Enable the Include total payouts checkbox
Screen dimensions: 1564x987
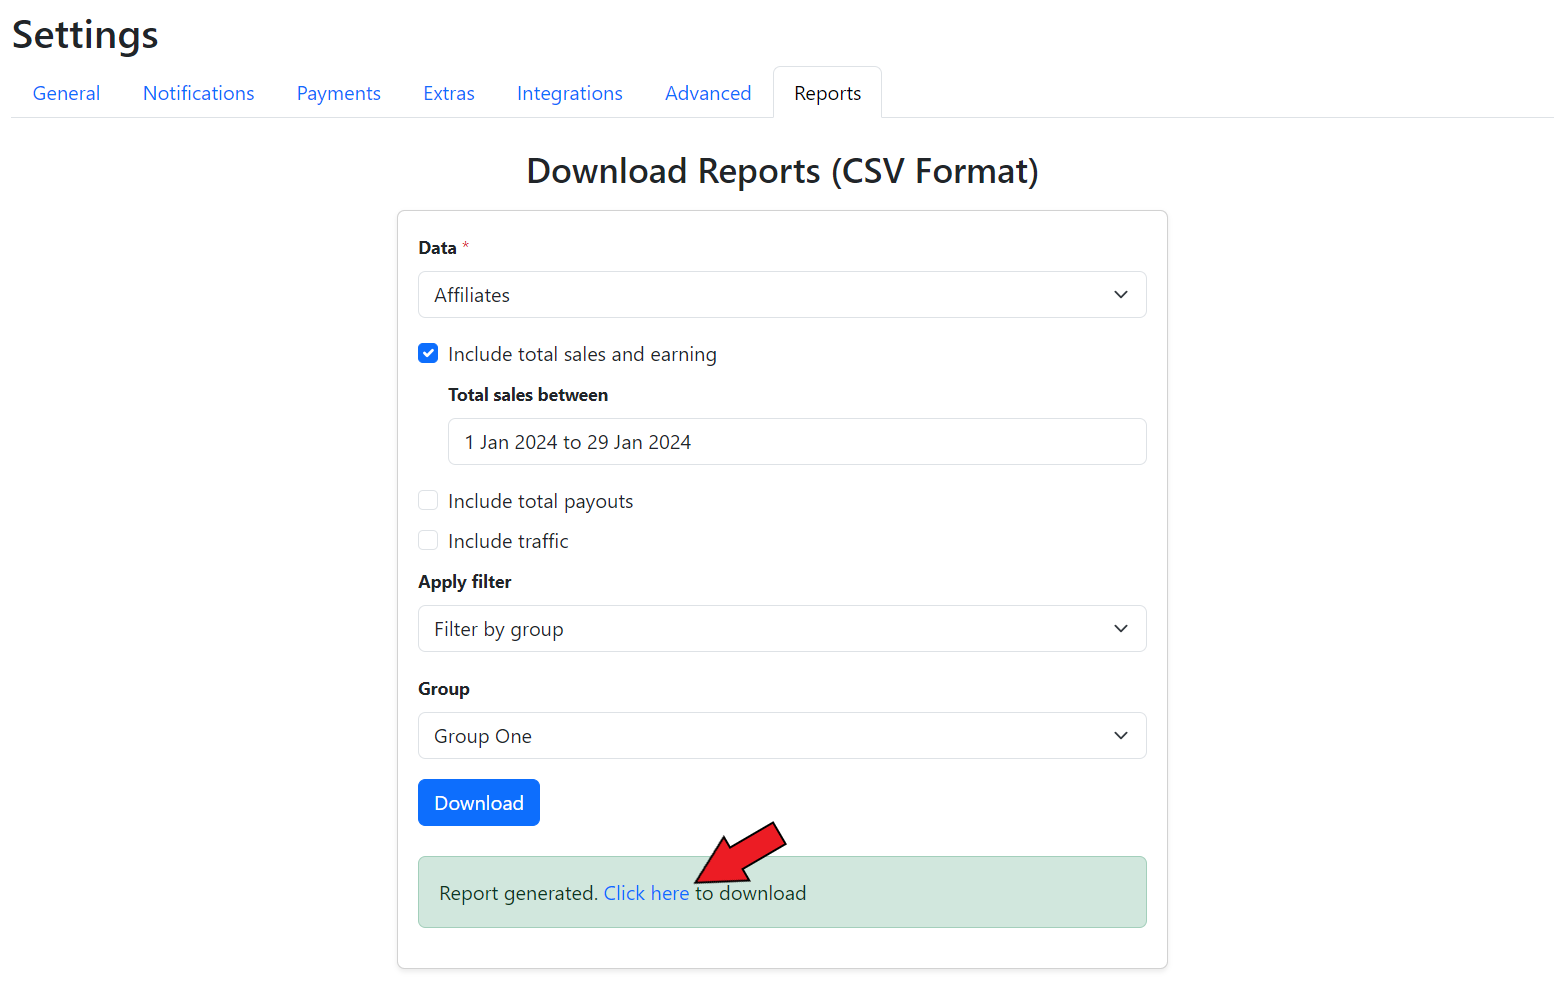[x=428, y=500]
